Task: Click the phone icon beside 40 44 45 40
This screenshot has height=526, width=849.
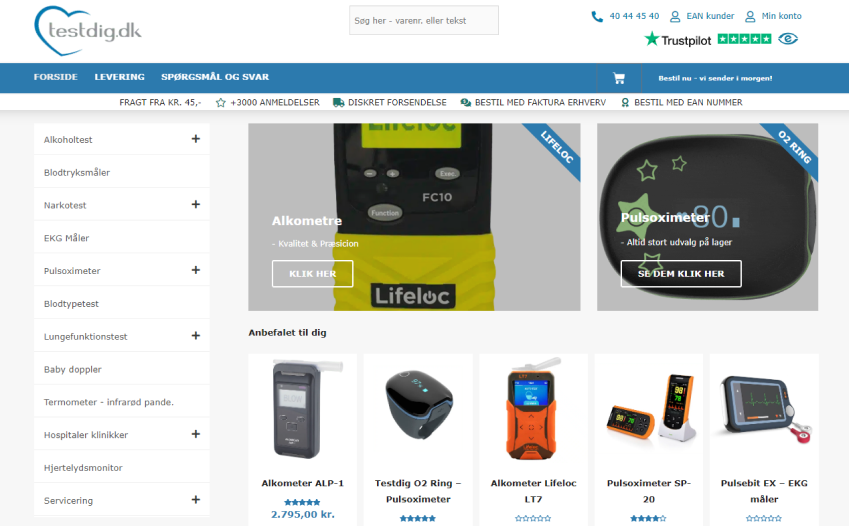Action: [x=597, y=16]
